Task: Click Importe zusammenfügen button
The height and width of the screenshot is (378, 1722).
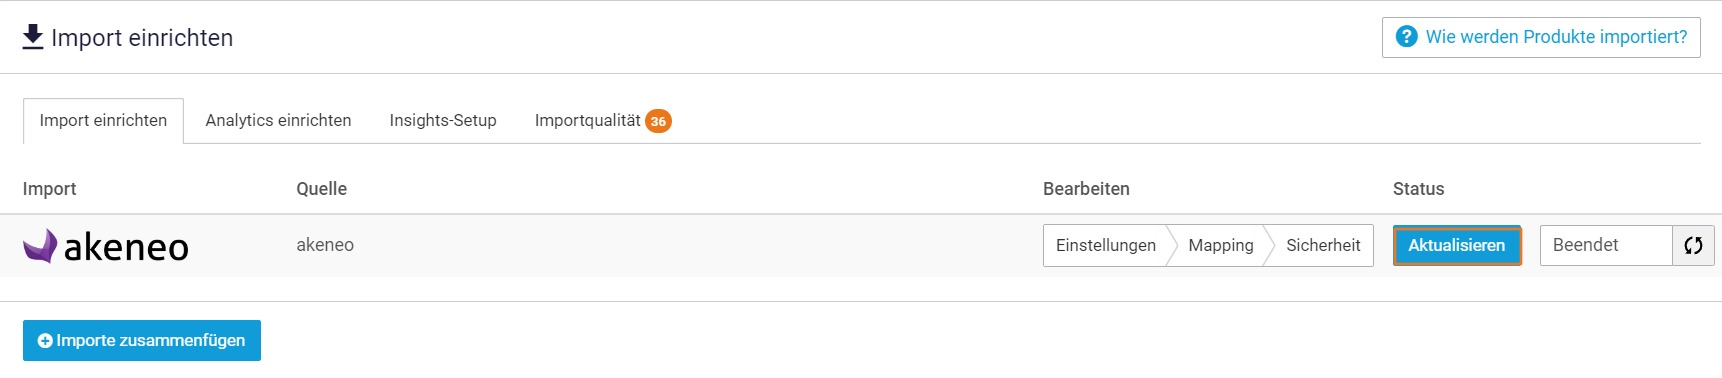Action: [x=142, y=341]
